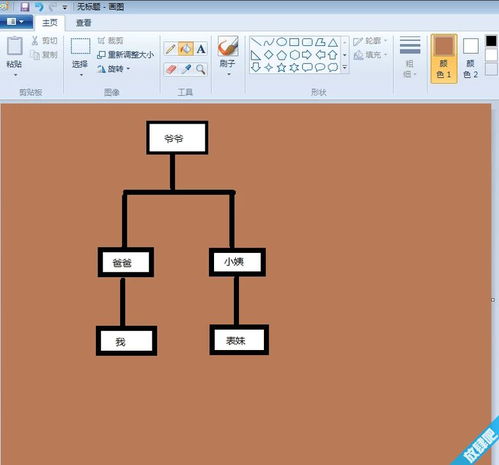Switch to the Home (主页) tab
The height and width of the screenshot is (465, 499).
50,23
